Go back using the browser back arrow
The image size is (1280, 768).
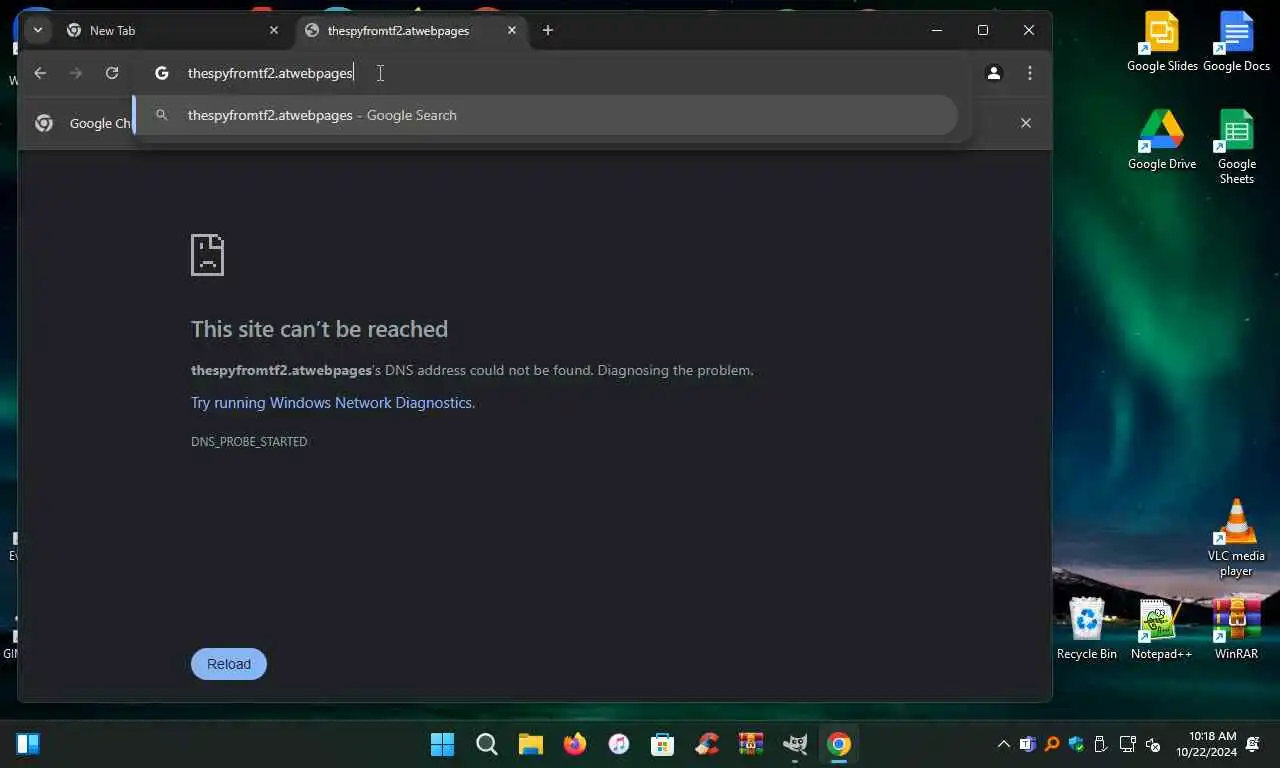tap(40, 73)
